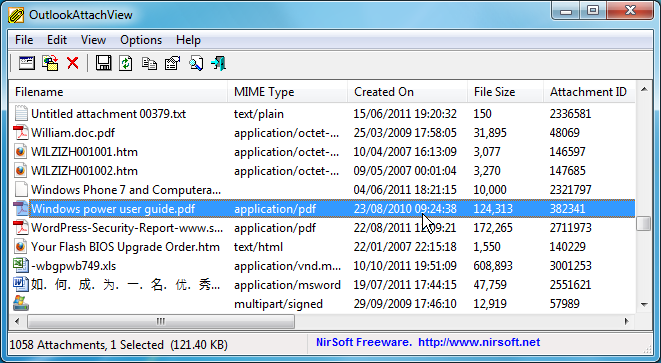Screen dimensions: 661x363
Task: Select the Untitled attachment 00379.txt filename
Action: 108,114
